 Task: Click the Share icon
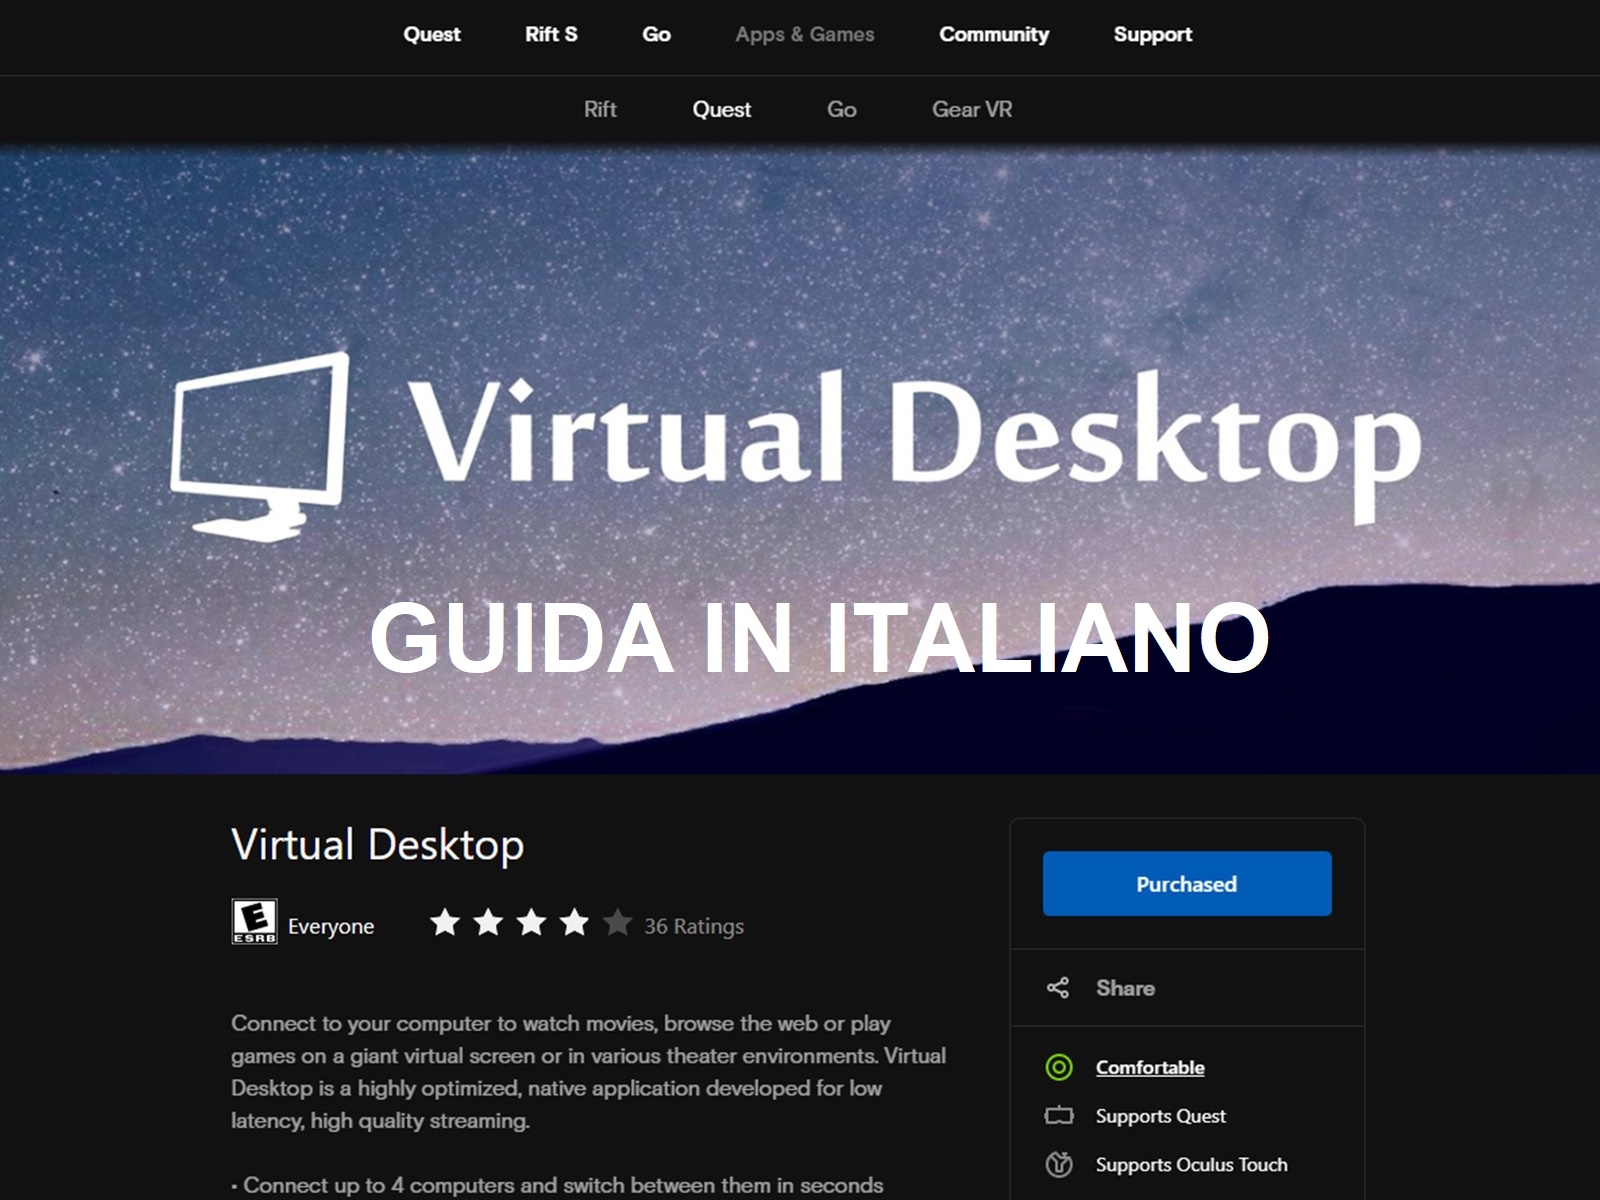click(x=1058, y=988)
